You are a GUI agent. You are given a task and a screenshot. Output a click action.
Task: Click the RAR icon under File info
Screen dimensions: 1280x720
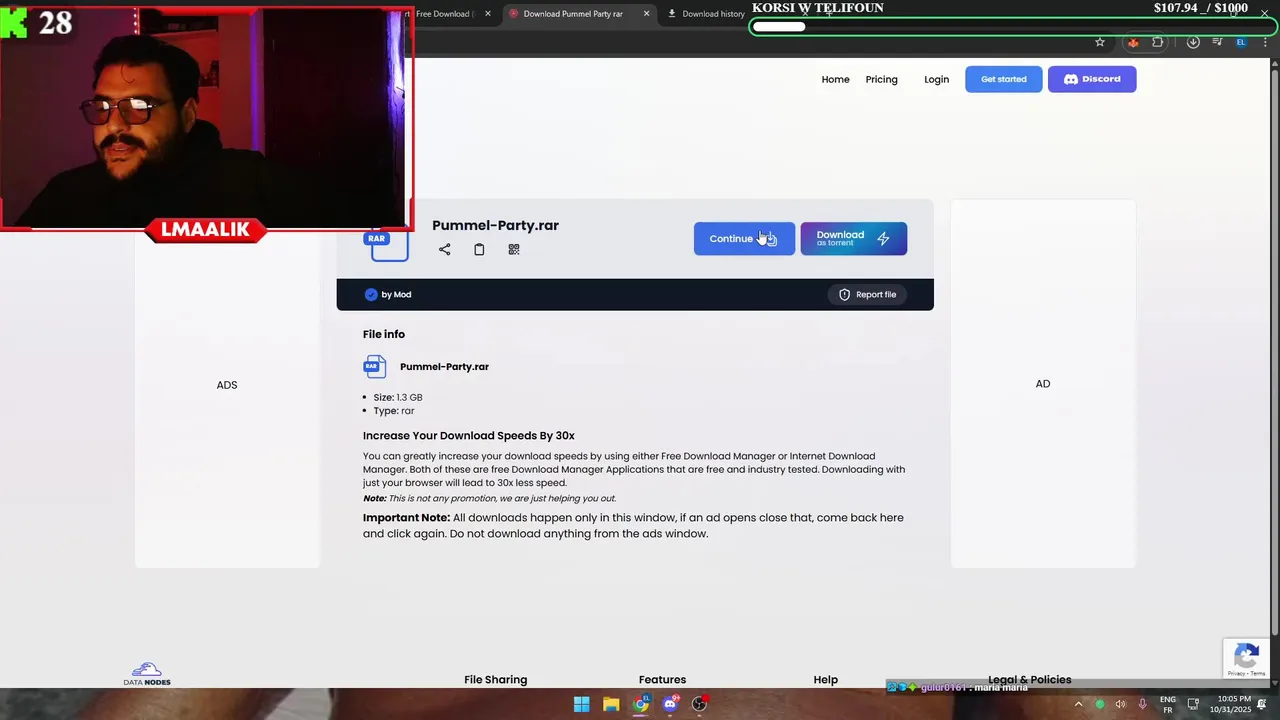click(374, 367)
